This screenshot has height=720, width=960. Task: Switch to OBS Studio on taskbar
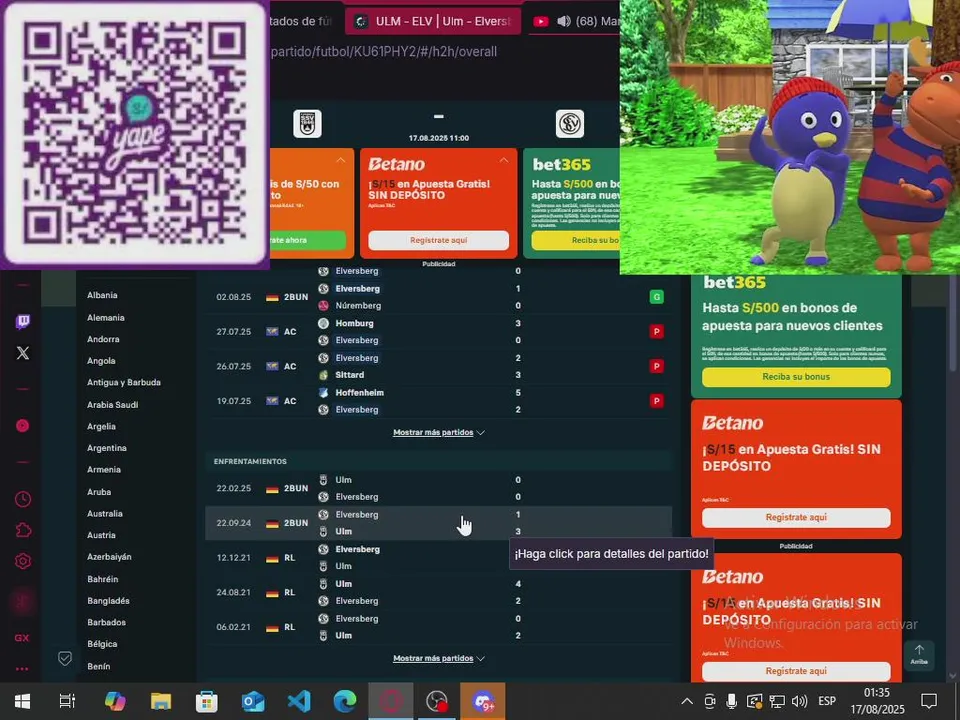pos(437,701)
